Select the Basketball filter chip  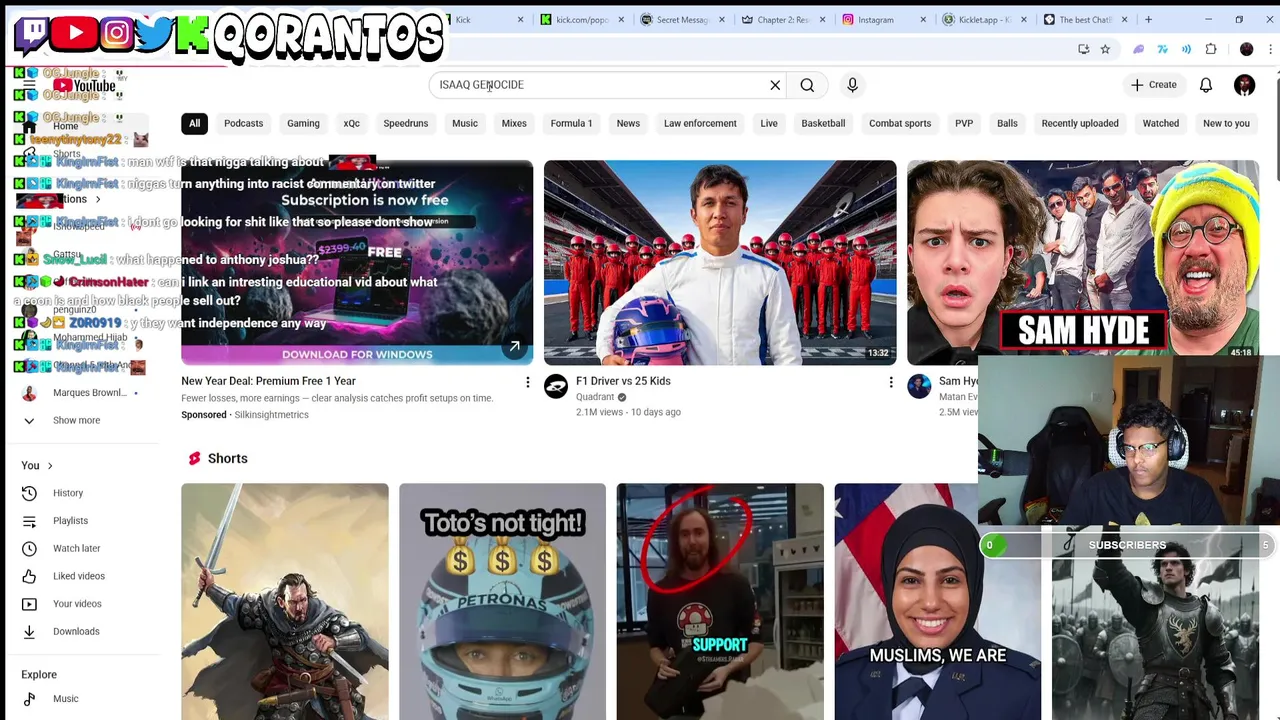tap(823, 123)
